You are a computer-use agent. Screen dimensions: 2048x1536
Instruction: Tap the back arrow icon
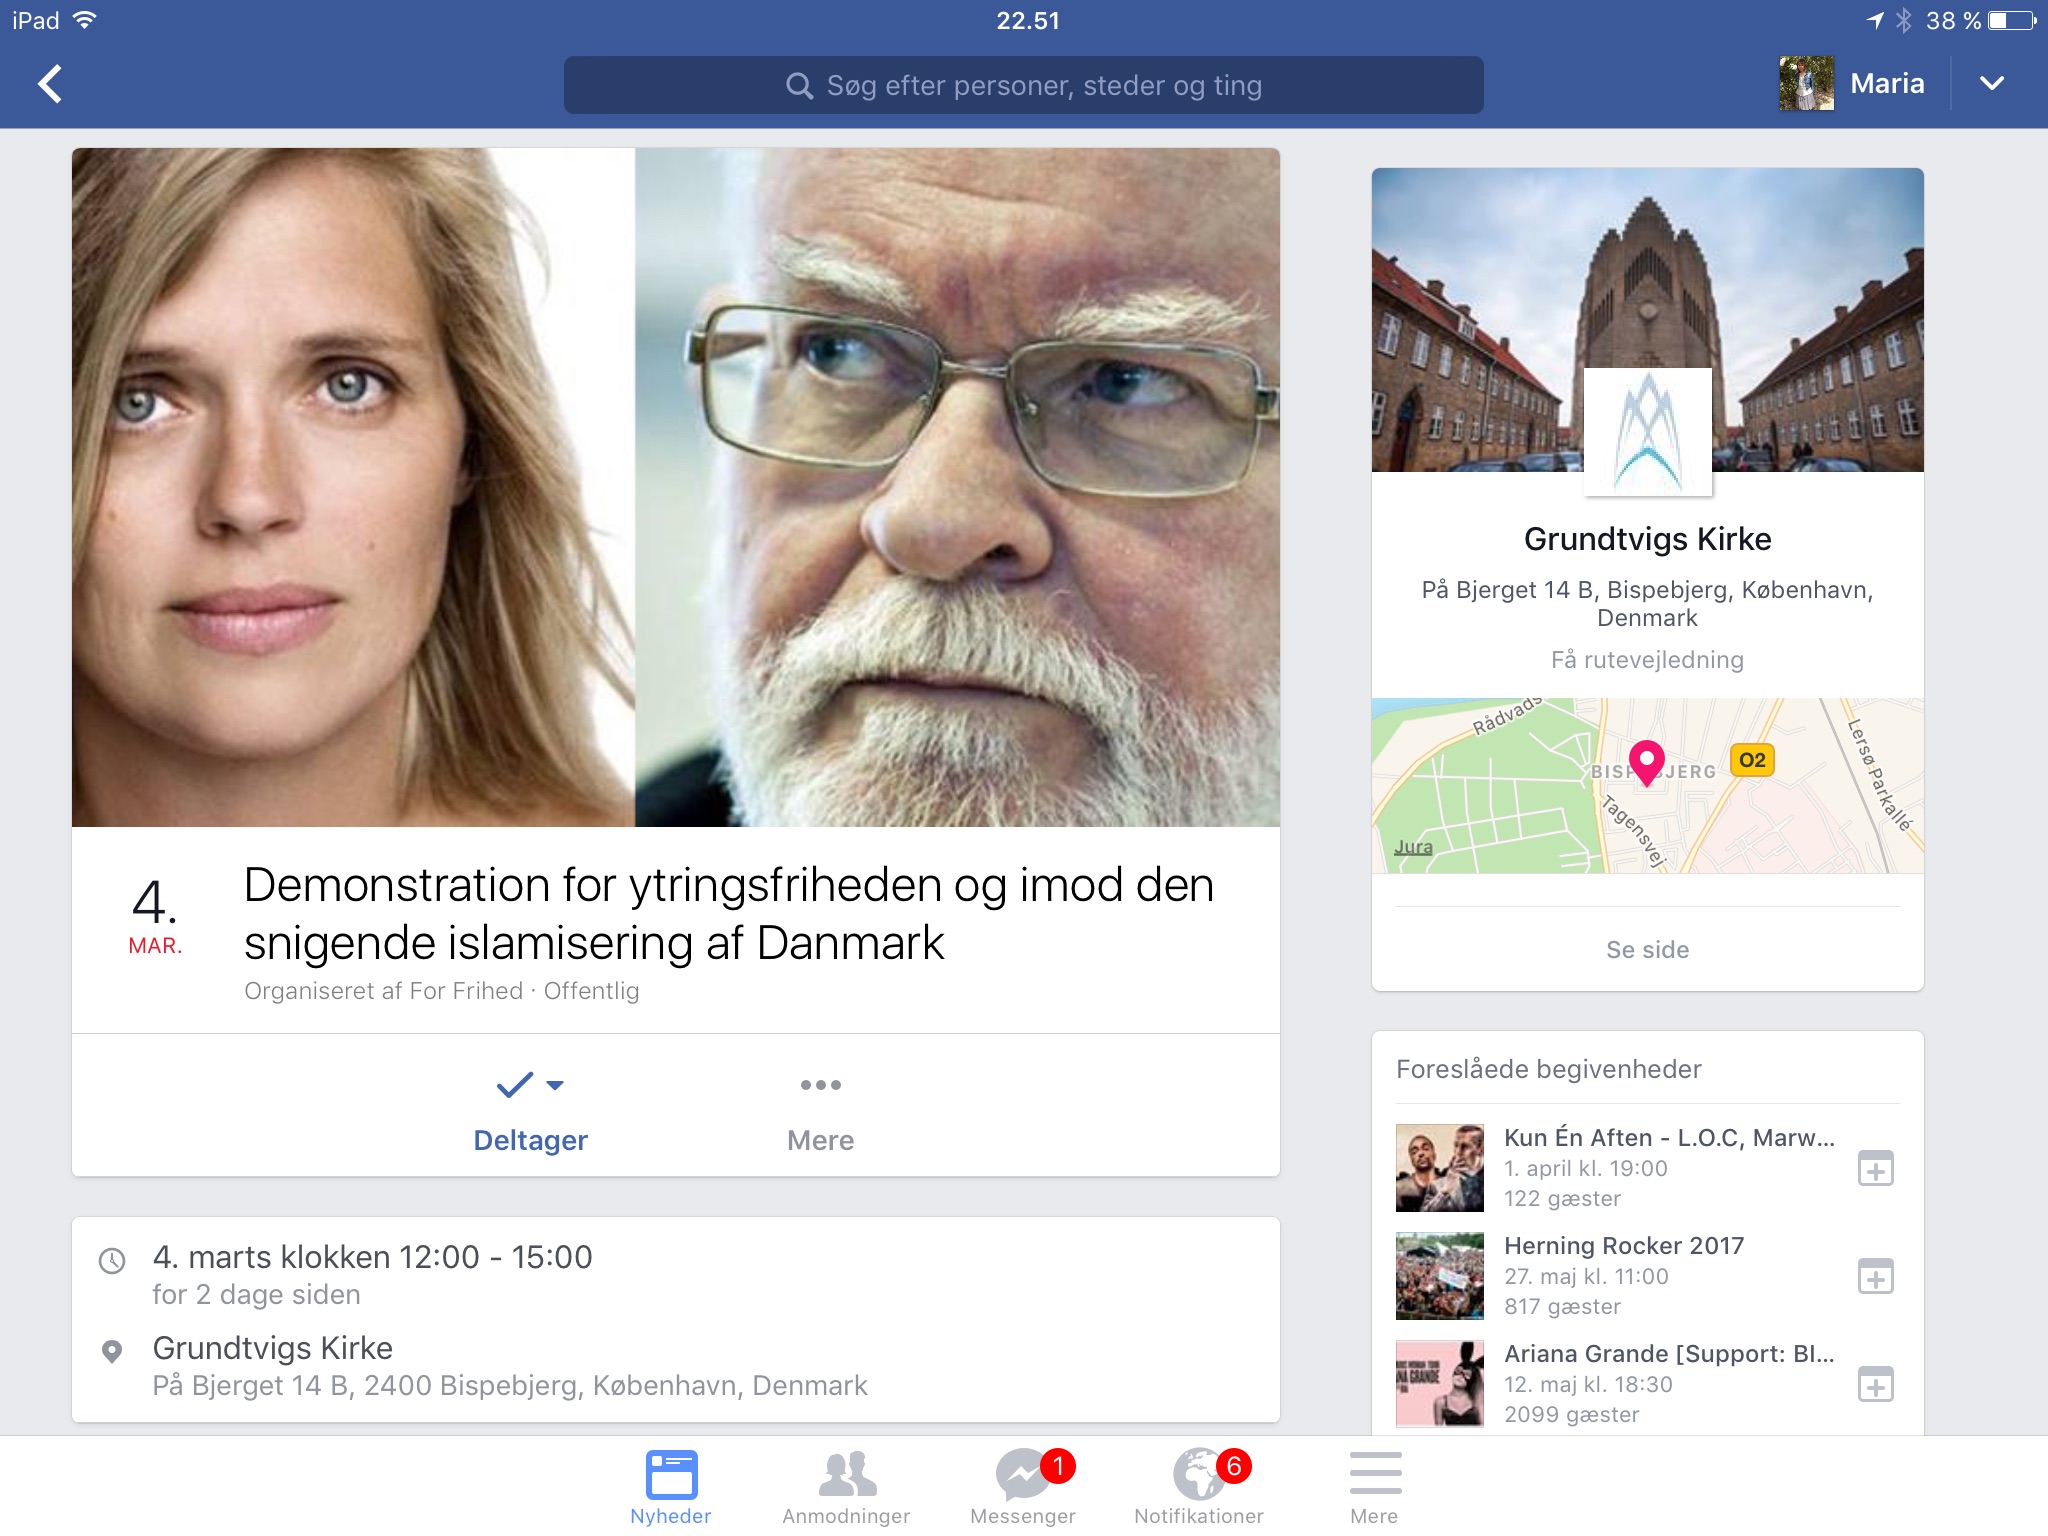tap(50, 84)
